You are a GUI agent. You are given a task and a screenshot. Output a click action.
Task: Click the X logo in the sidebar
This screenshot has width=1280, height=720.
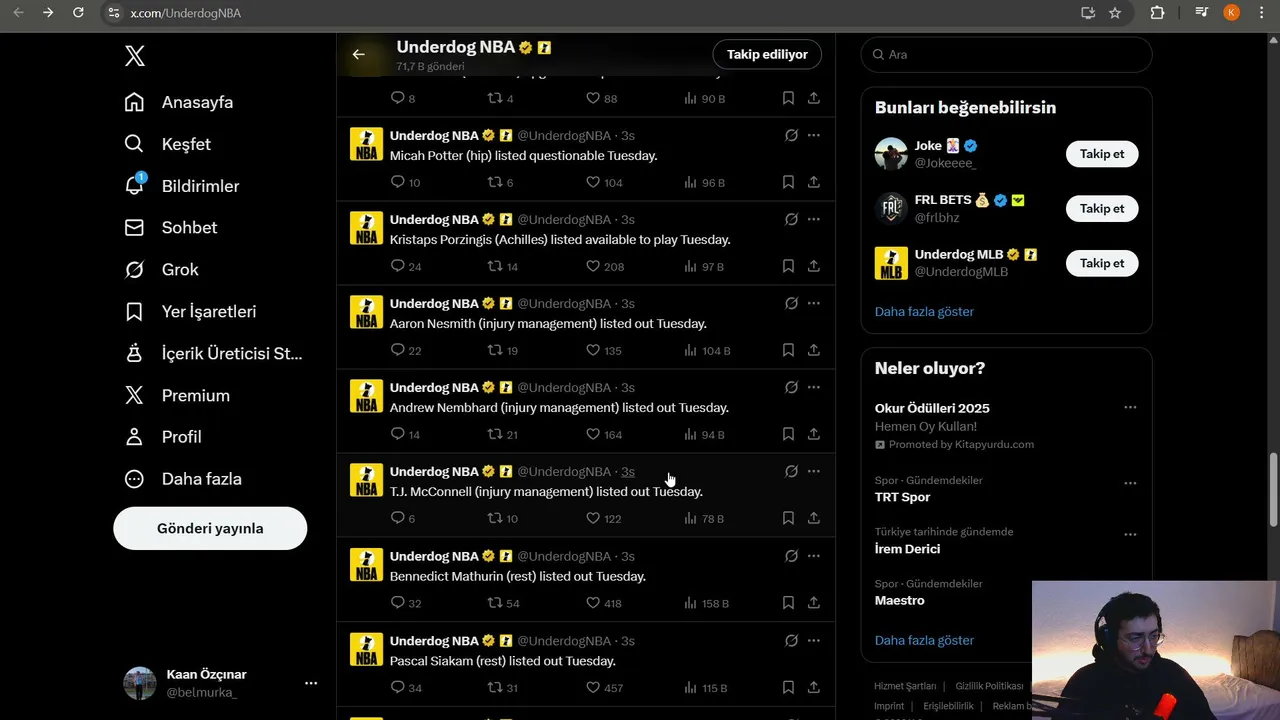[x=135, y=56]
